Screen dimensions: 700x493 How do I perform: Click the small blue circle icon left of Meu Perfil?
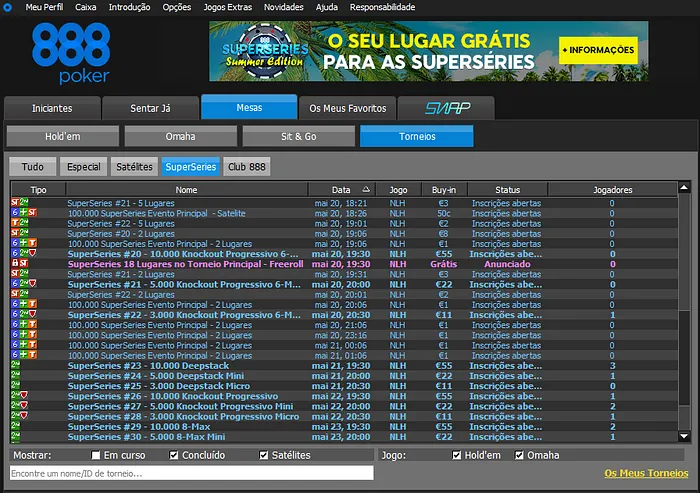click(7, 7)
